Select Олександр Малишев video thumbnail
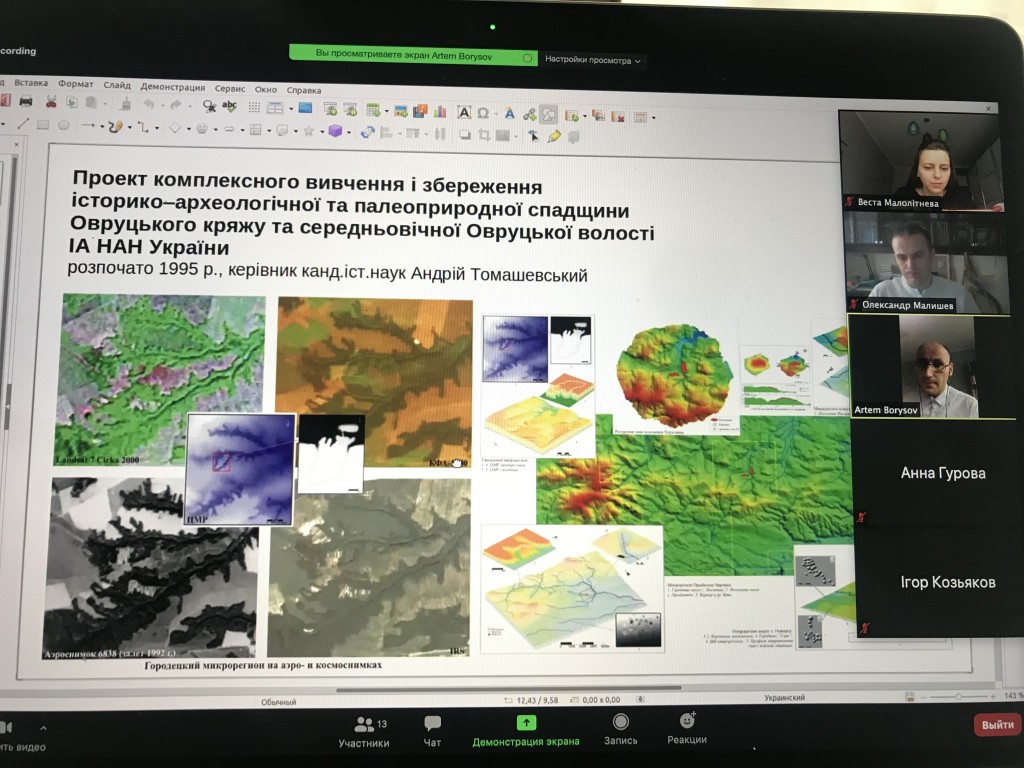This screenshot has width=1024, height=768. (x=927, y=263)
